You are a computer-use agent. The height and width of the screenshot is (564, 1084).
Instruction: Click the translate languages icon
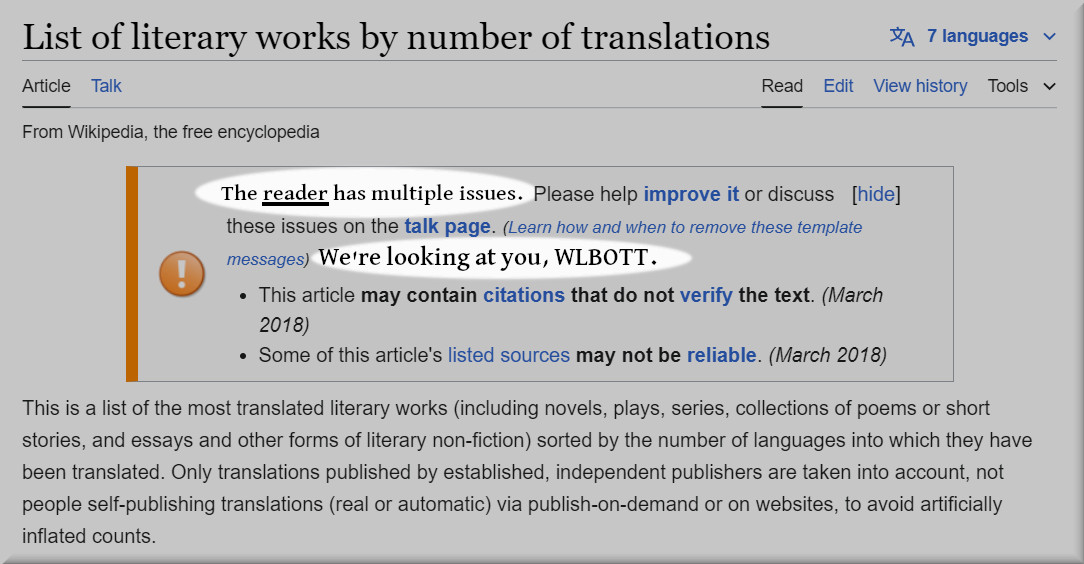[x=902, y=37]
